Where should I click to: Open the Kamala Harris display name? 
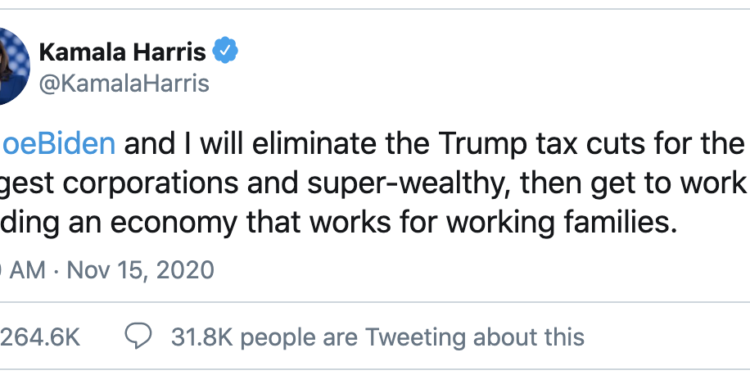click(122, 51)
